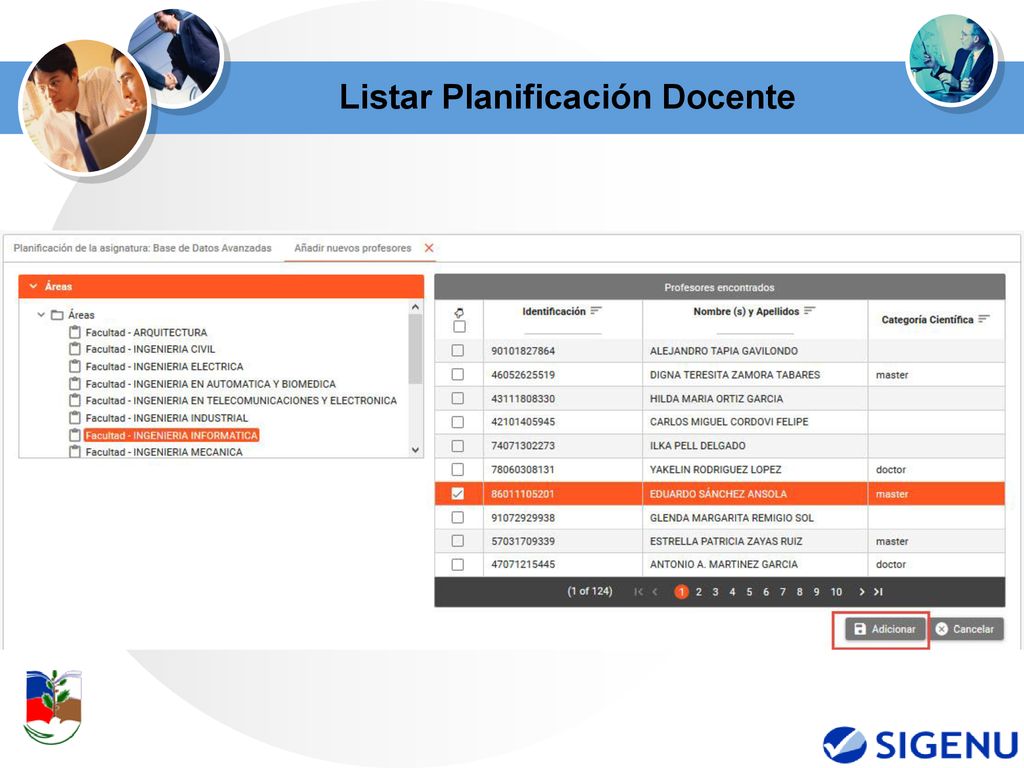1024x768 pixels.
Task: Click the name YAKELIN RODRIGUEZ LOPEZ
Action: pyautogui.click(x=715, y=470)
